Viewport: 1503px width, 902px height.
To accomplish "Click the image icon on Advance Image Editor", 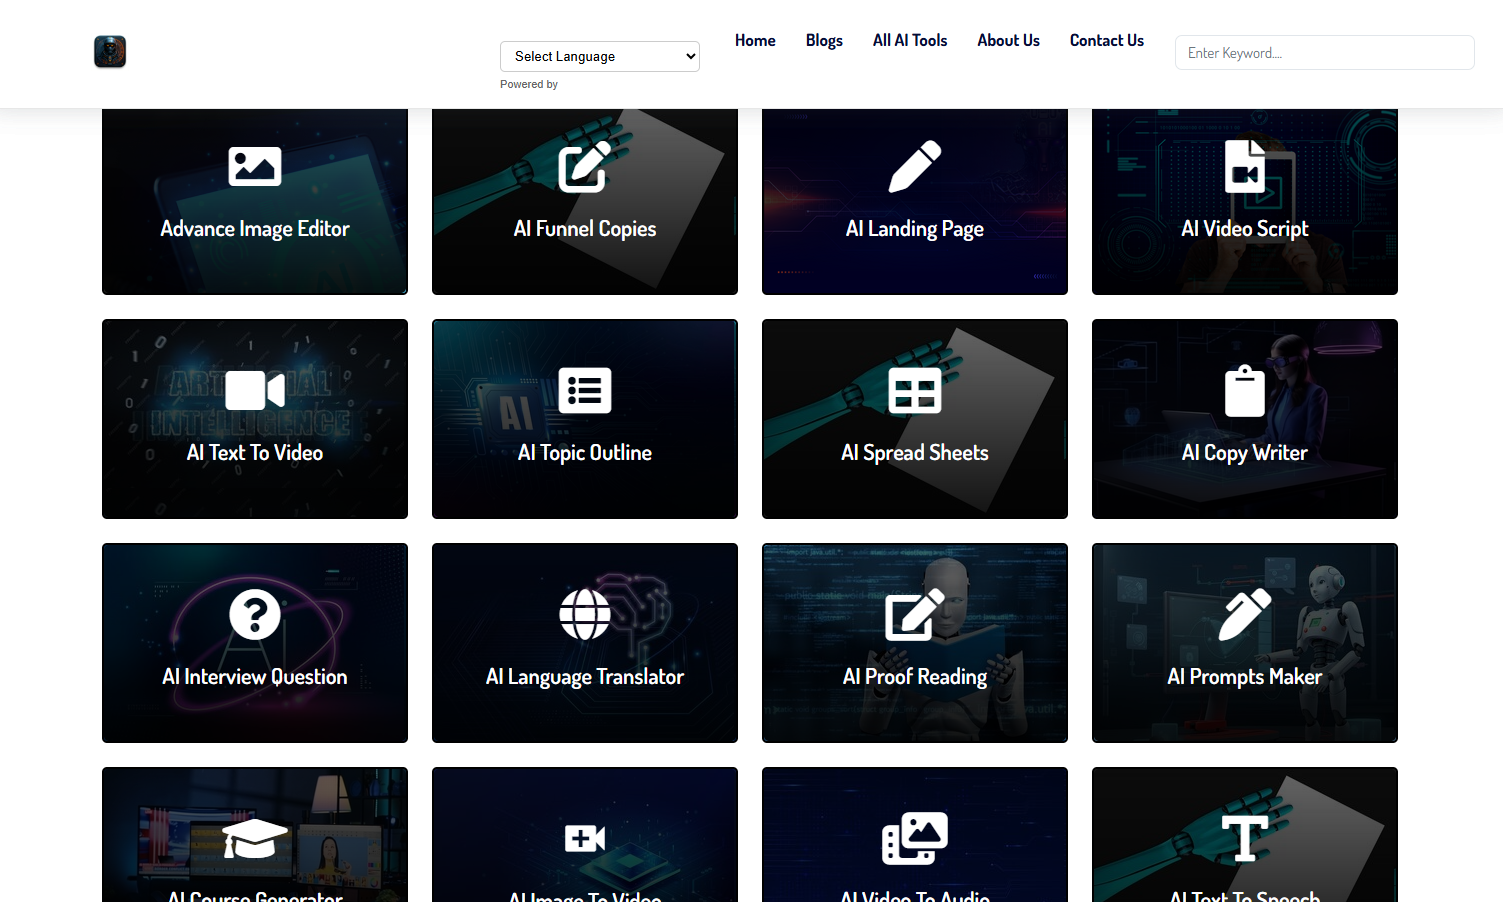I will (254, 166).
